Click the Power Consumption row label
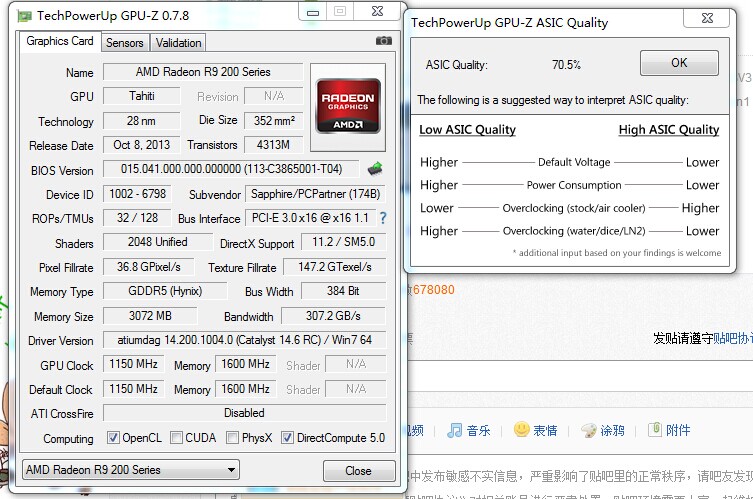The height and width of the screenshot is (499, 753). click(574, 185)
